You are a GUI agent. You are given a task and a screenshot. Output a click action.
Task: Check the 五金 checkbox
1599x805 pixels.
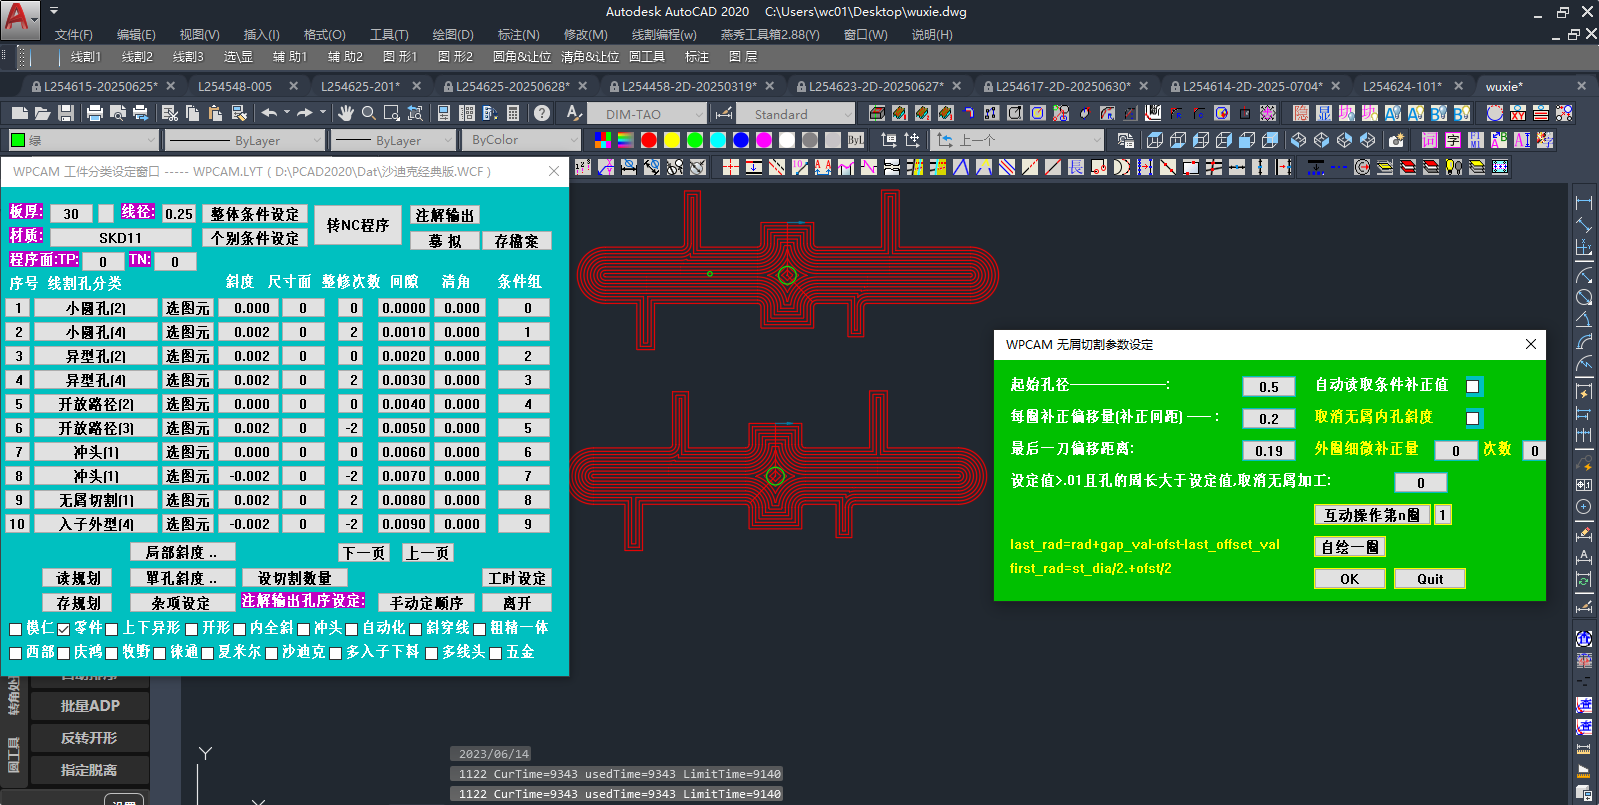(495, 653)
